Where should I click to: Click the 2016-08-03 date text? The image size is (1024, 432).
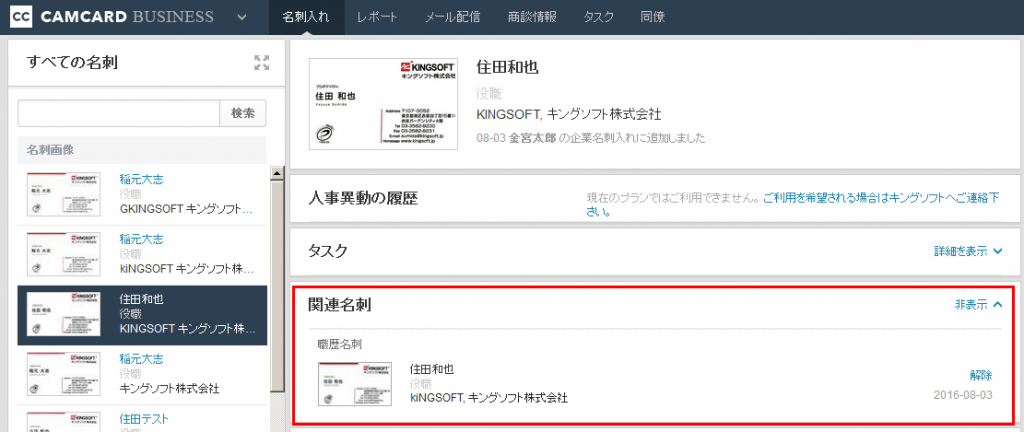(963, 395)
